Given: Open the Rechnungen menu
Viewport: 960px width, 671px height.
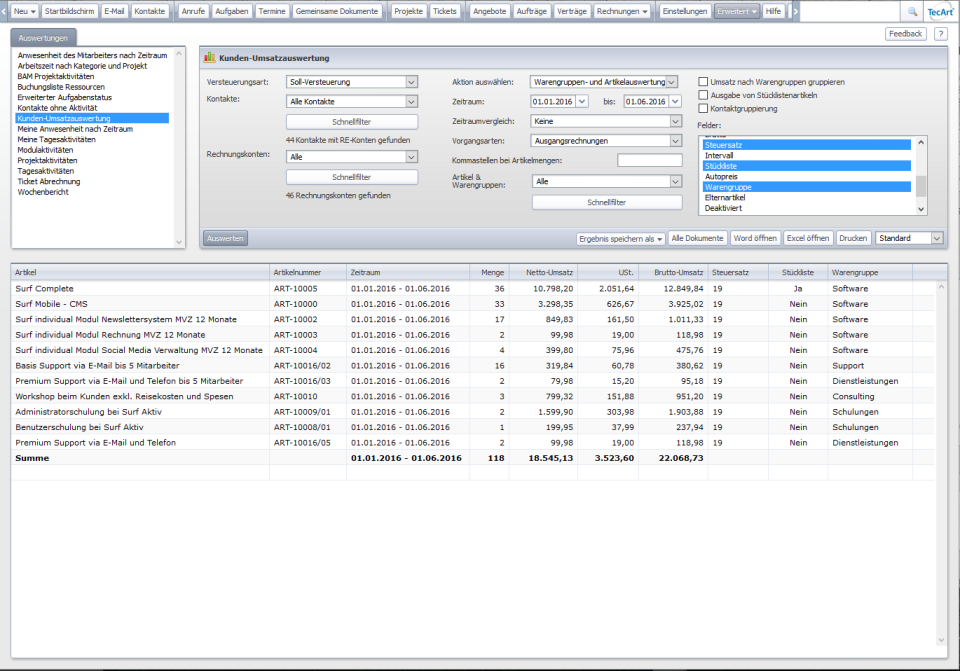Looking at the screenshot, I should pos(622,11).
